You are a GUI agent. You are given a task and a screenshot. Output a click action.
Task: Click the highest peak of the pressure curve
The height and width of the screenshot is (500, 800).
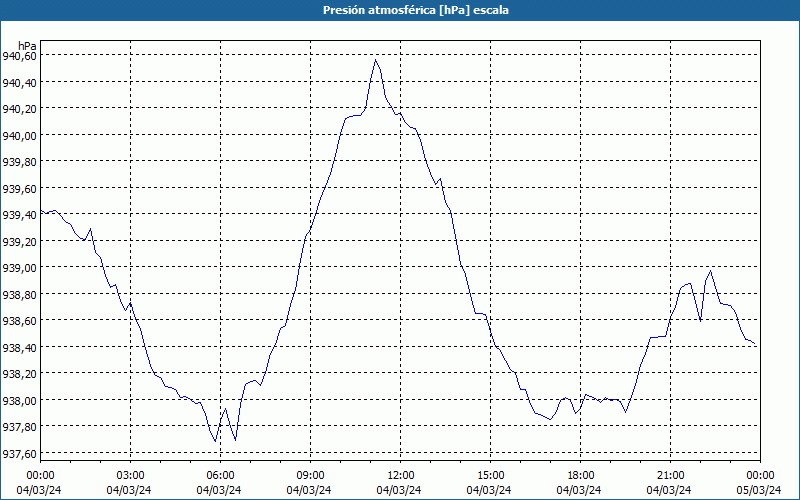(x=376, y=60)
